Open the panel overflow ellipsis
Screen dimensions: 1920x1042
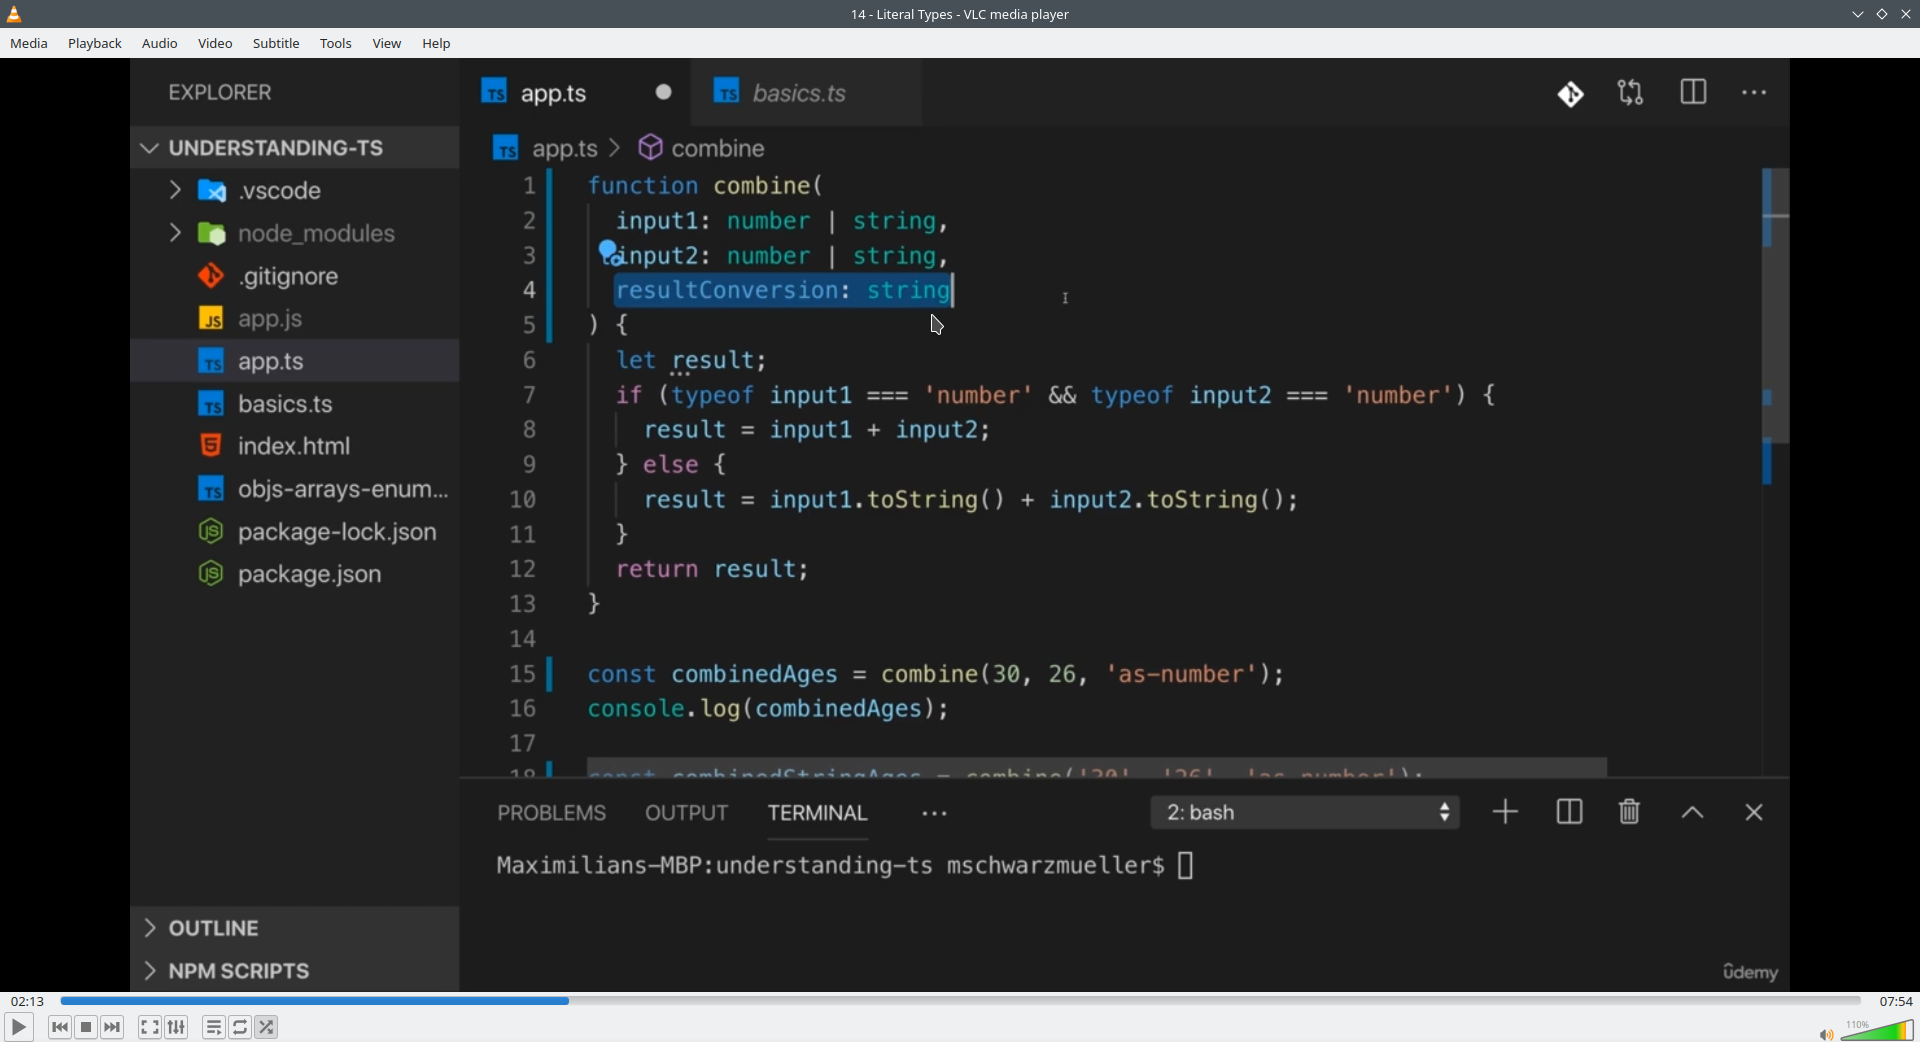935,814
